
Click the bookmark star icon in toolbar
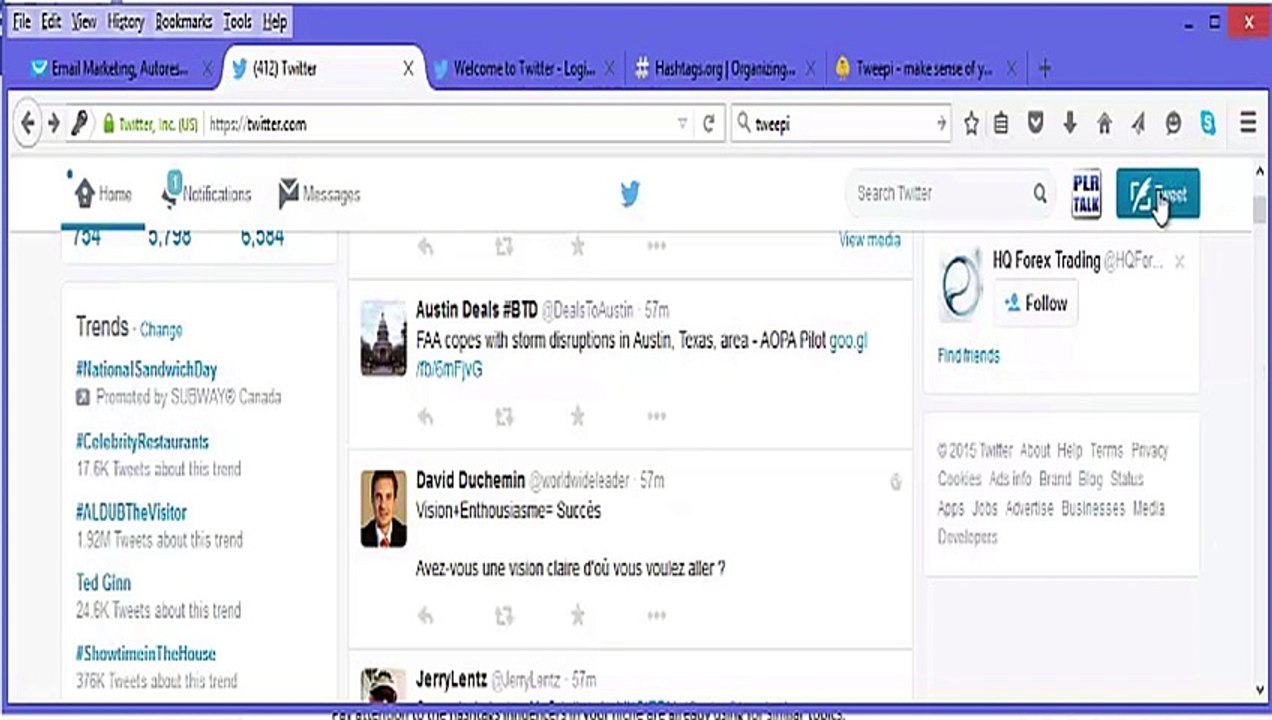click(x=971, y=124)
